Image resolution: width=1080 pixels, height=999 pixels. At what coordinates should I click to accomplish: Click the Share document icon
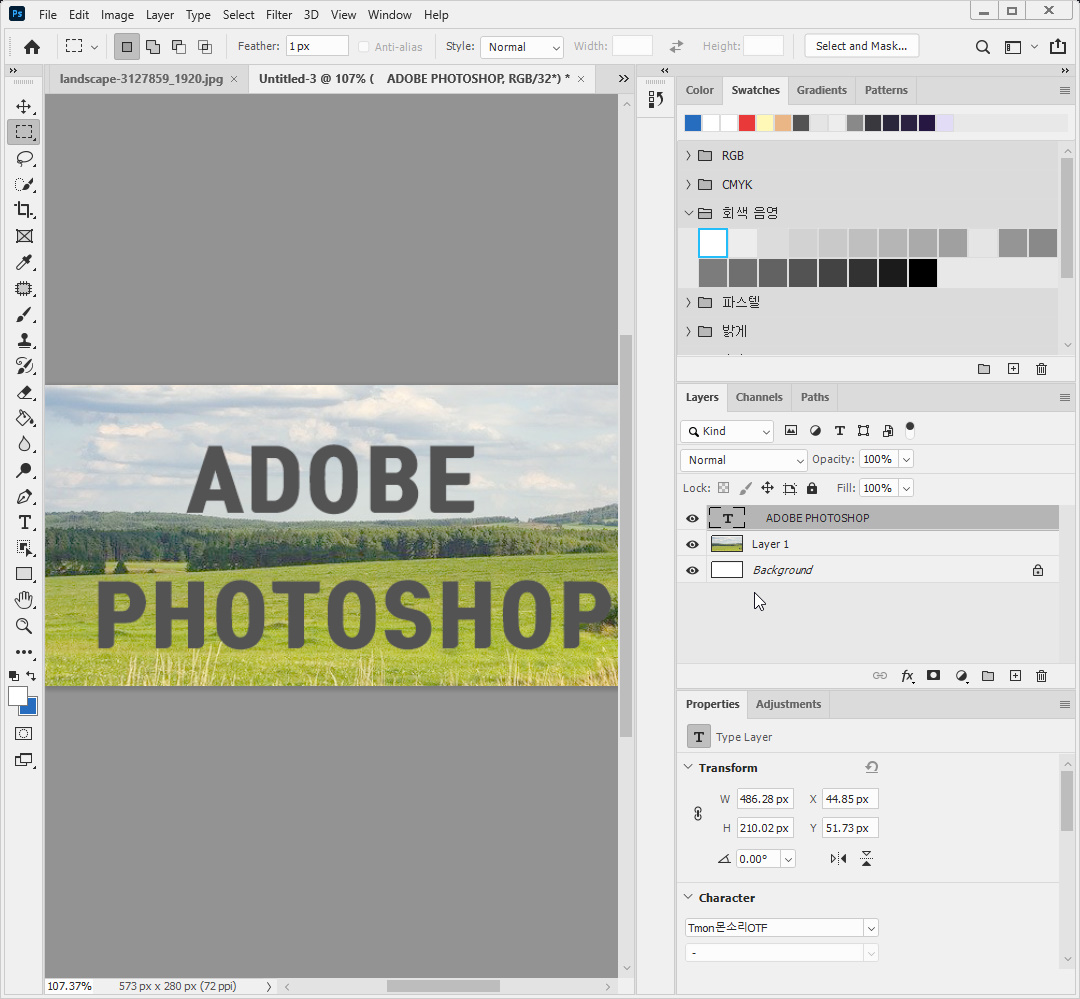tap(1058, 47)
